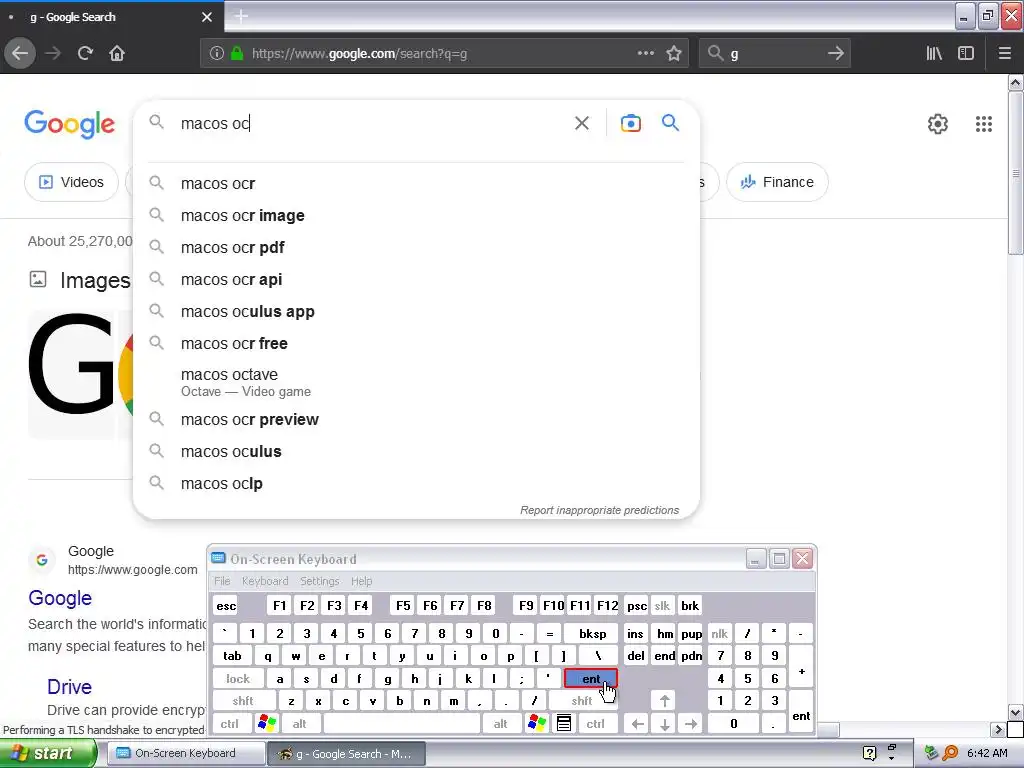Screen dimensions: 1024x768
Task: Click the page vertical scrollbar thumb
Action: pyautogui.click(x=1015, y=173)
